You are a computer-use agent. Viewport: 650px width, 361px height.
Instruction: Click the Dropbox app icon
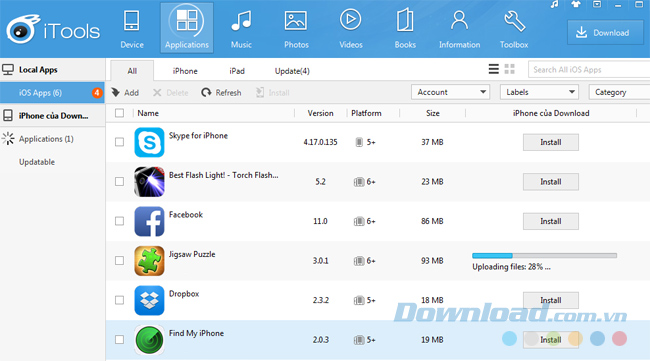149,300
